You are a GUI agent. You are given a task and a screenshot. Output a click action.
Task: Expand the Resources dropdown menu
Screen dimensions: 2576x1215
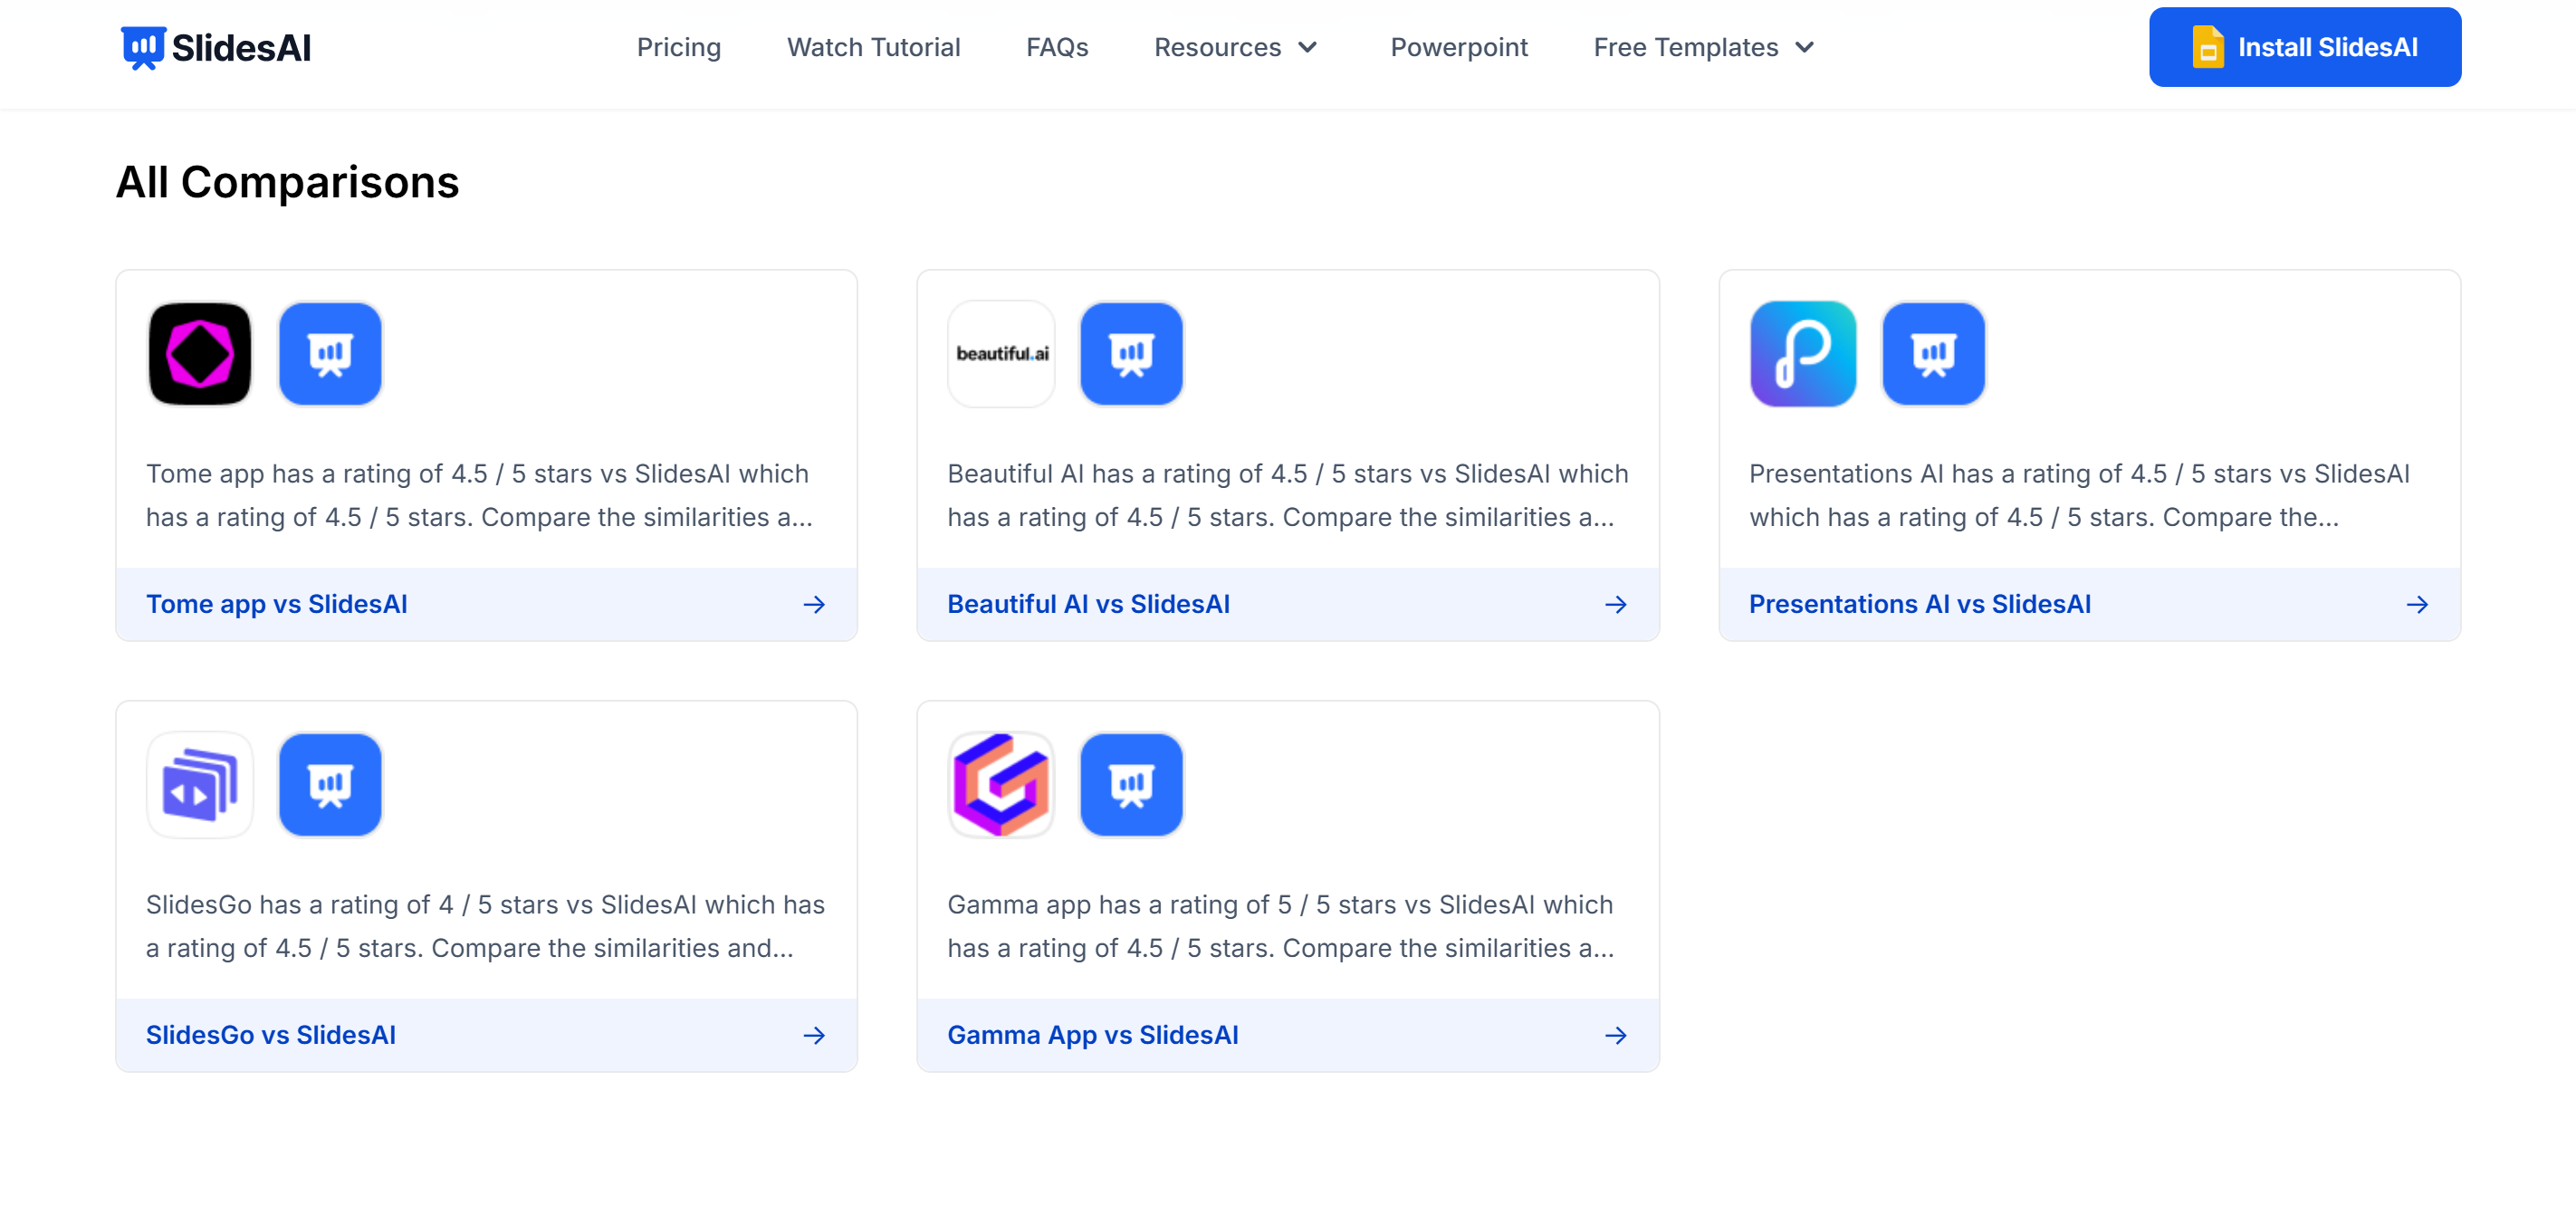[x=1237, y=47]
